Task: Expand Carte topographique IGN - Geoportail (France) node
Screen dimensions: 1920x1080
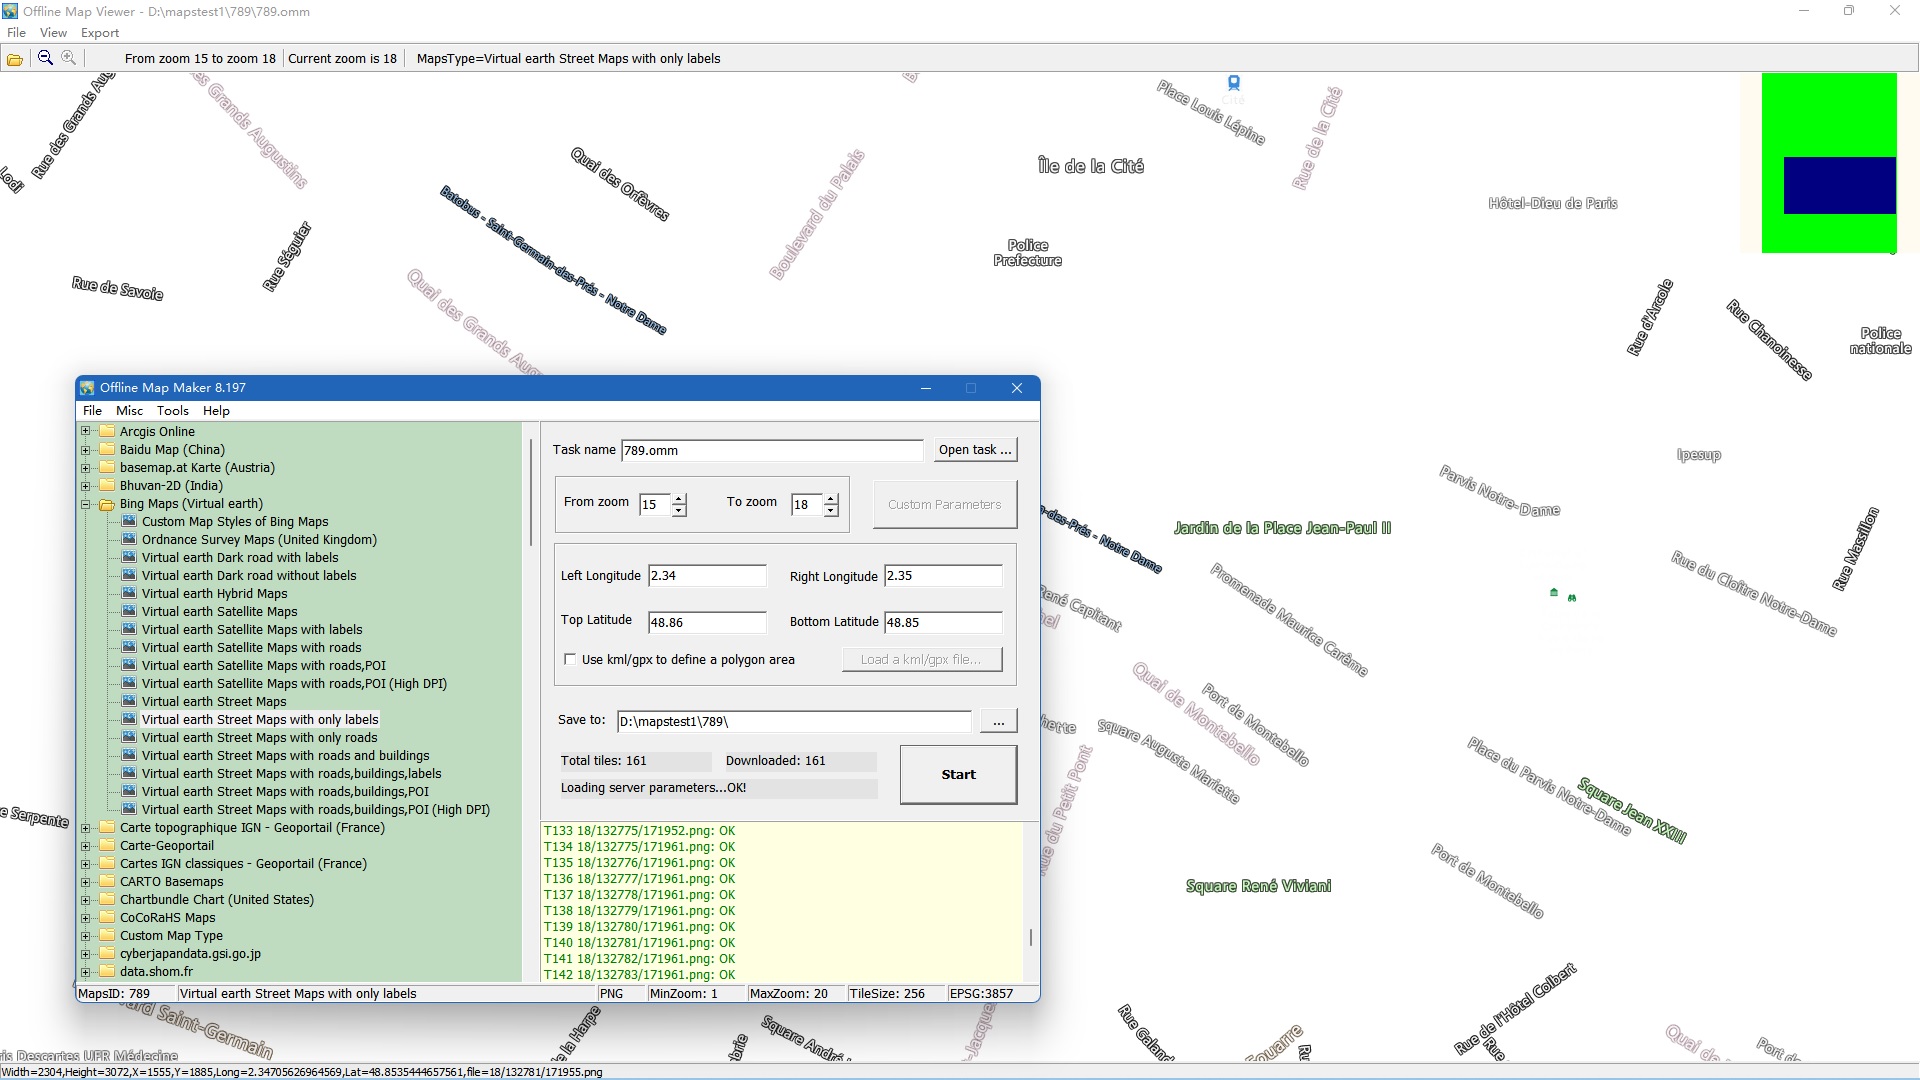Action: 86,827
